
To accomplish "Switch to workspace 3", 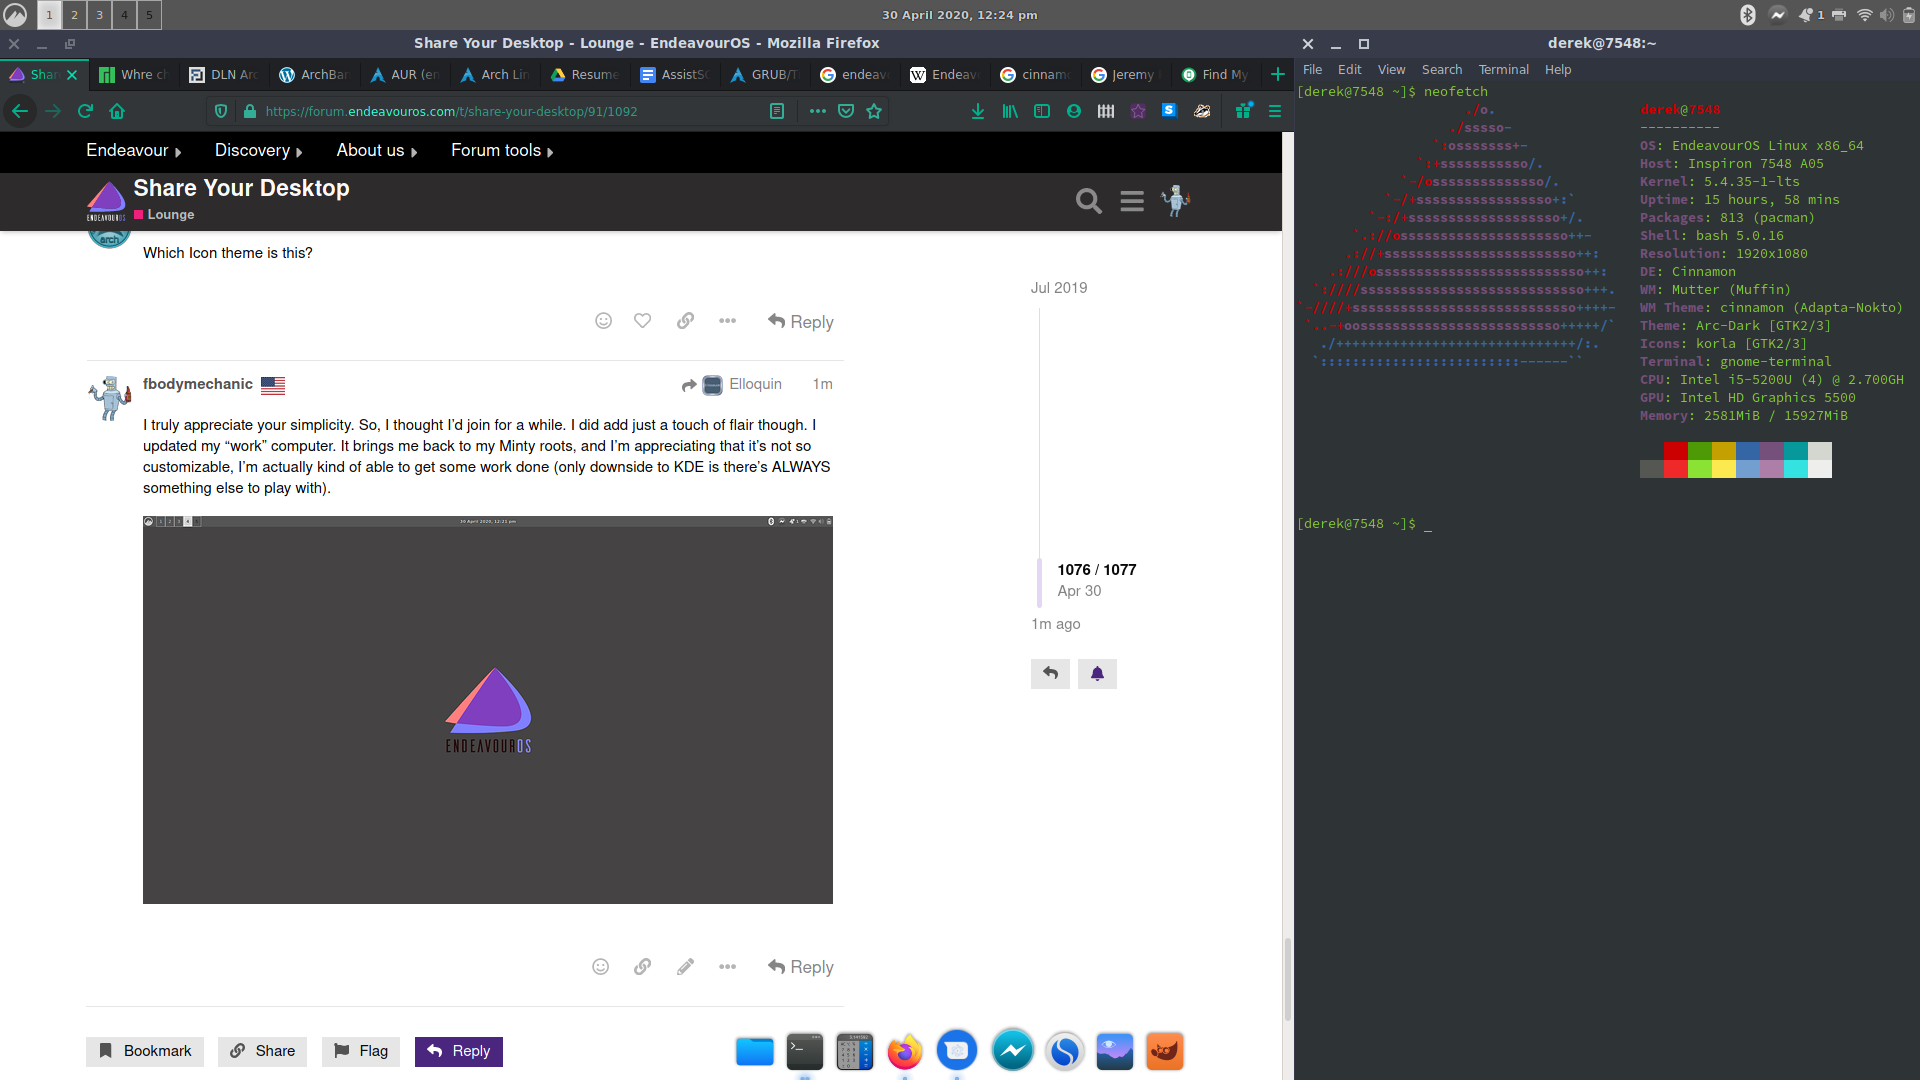I will (99, 15).
